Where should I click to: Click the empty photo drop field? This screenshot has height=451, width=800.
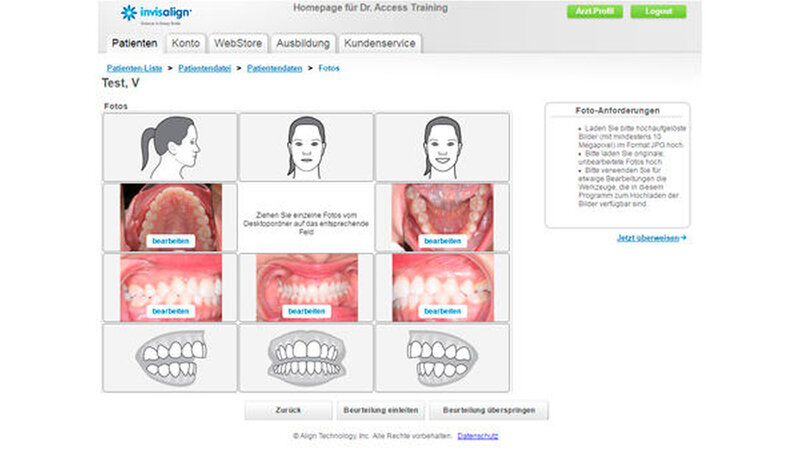306,217
